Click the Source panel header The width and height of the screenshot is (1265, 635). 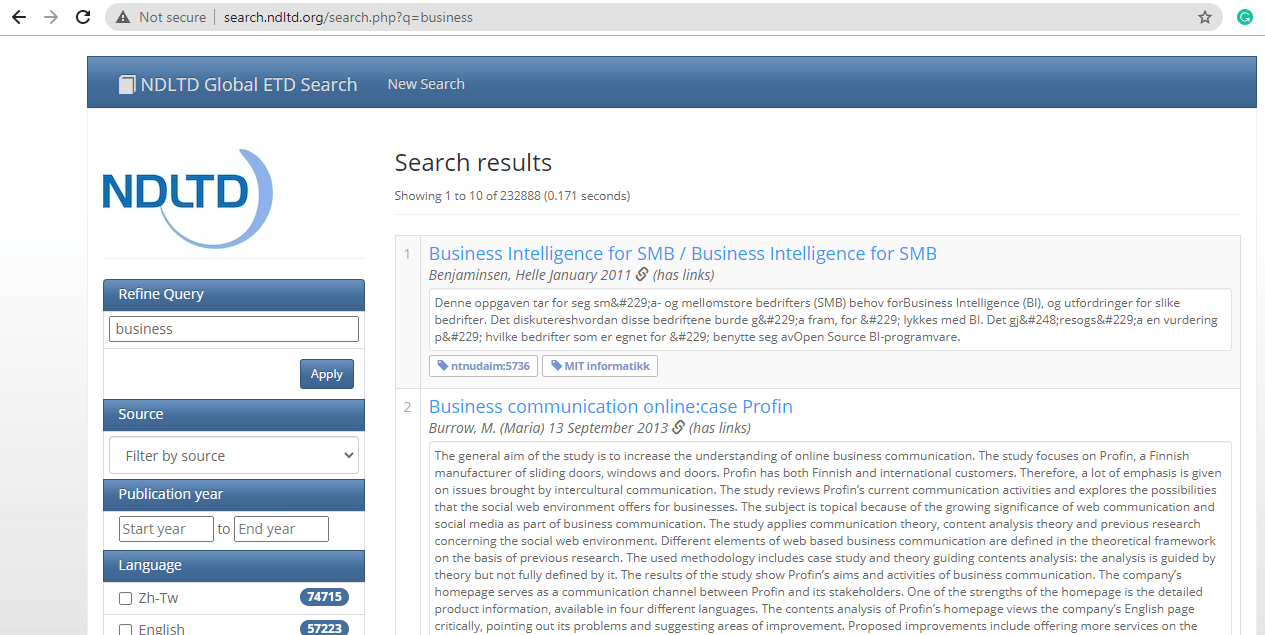[x=234, y=414]
